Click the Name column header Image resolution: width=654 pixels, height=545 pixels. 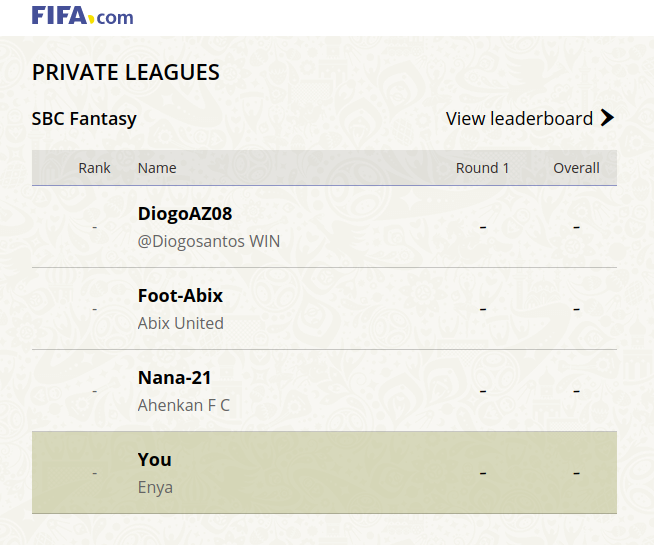157,168
